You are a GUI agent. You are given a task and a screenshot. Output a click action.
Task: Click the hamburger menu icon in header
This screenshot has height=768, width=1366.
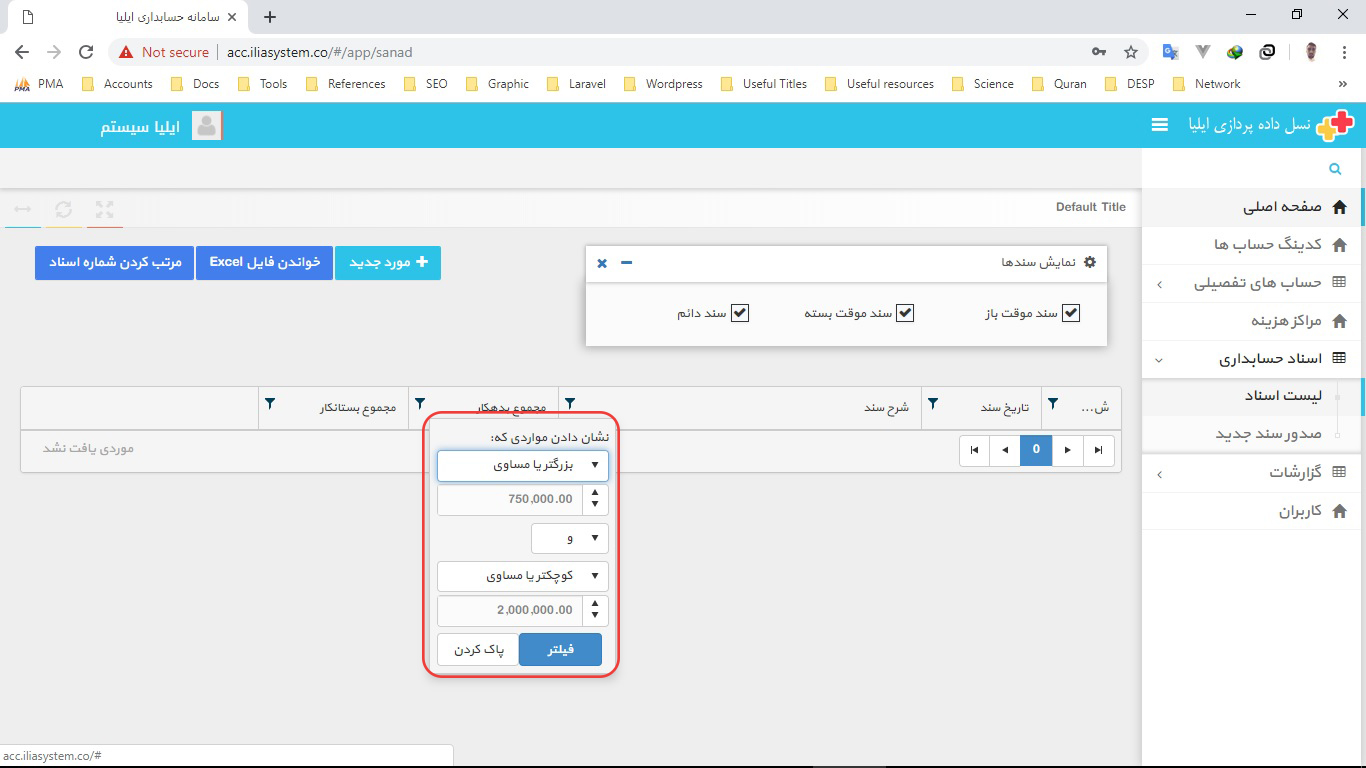pyautogui.click(x=1160, y=125)
